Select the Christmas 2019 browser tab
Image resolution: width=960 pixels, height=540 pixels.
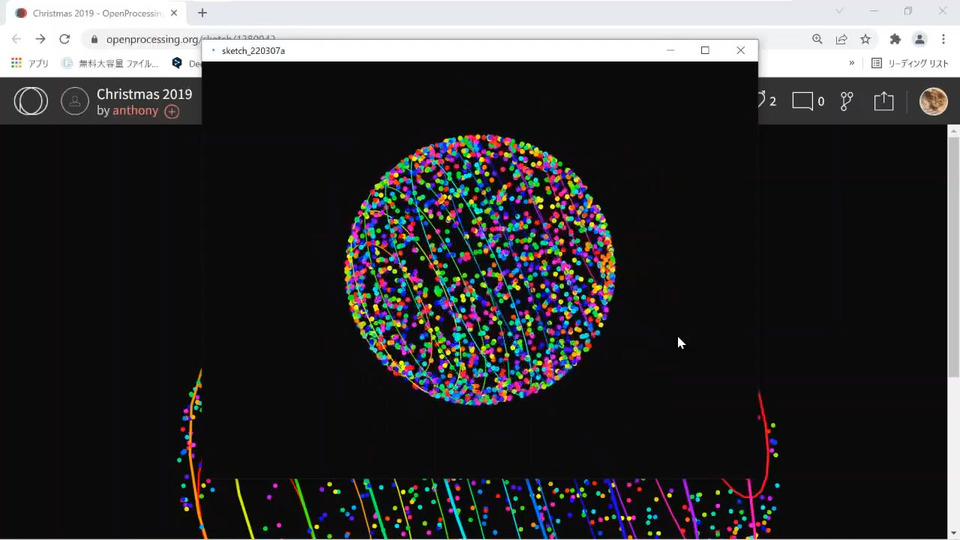[x=97, y=13]
